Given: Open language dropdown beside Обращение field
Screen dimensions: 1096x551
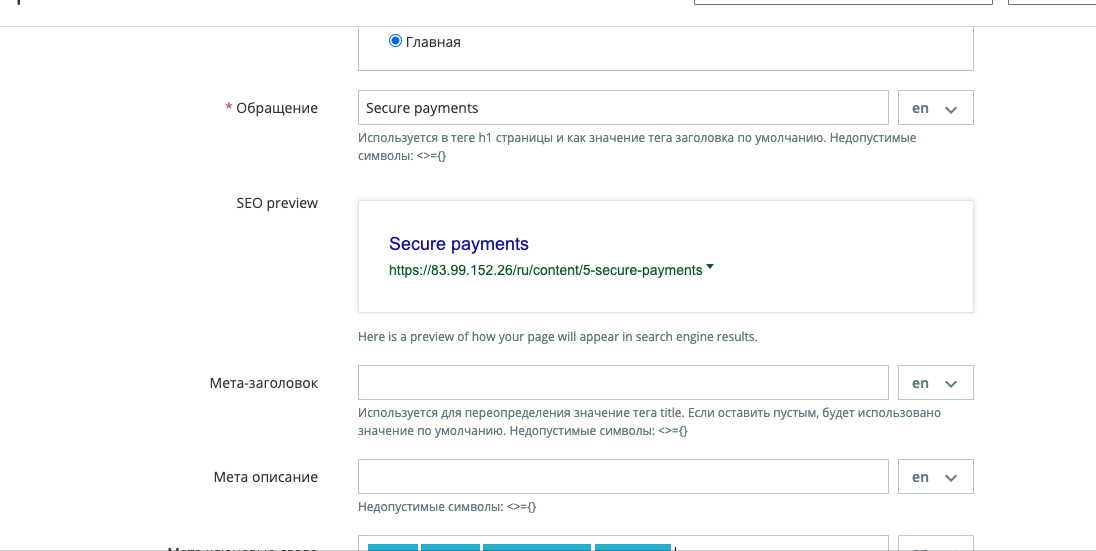Looking at the screenshot, I should (x=935, y=108).
